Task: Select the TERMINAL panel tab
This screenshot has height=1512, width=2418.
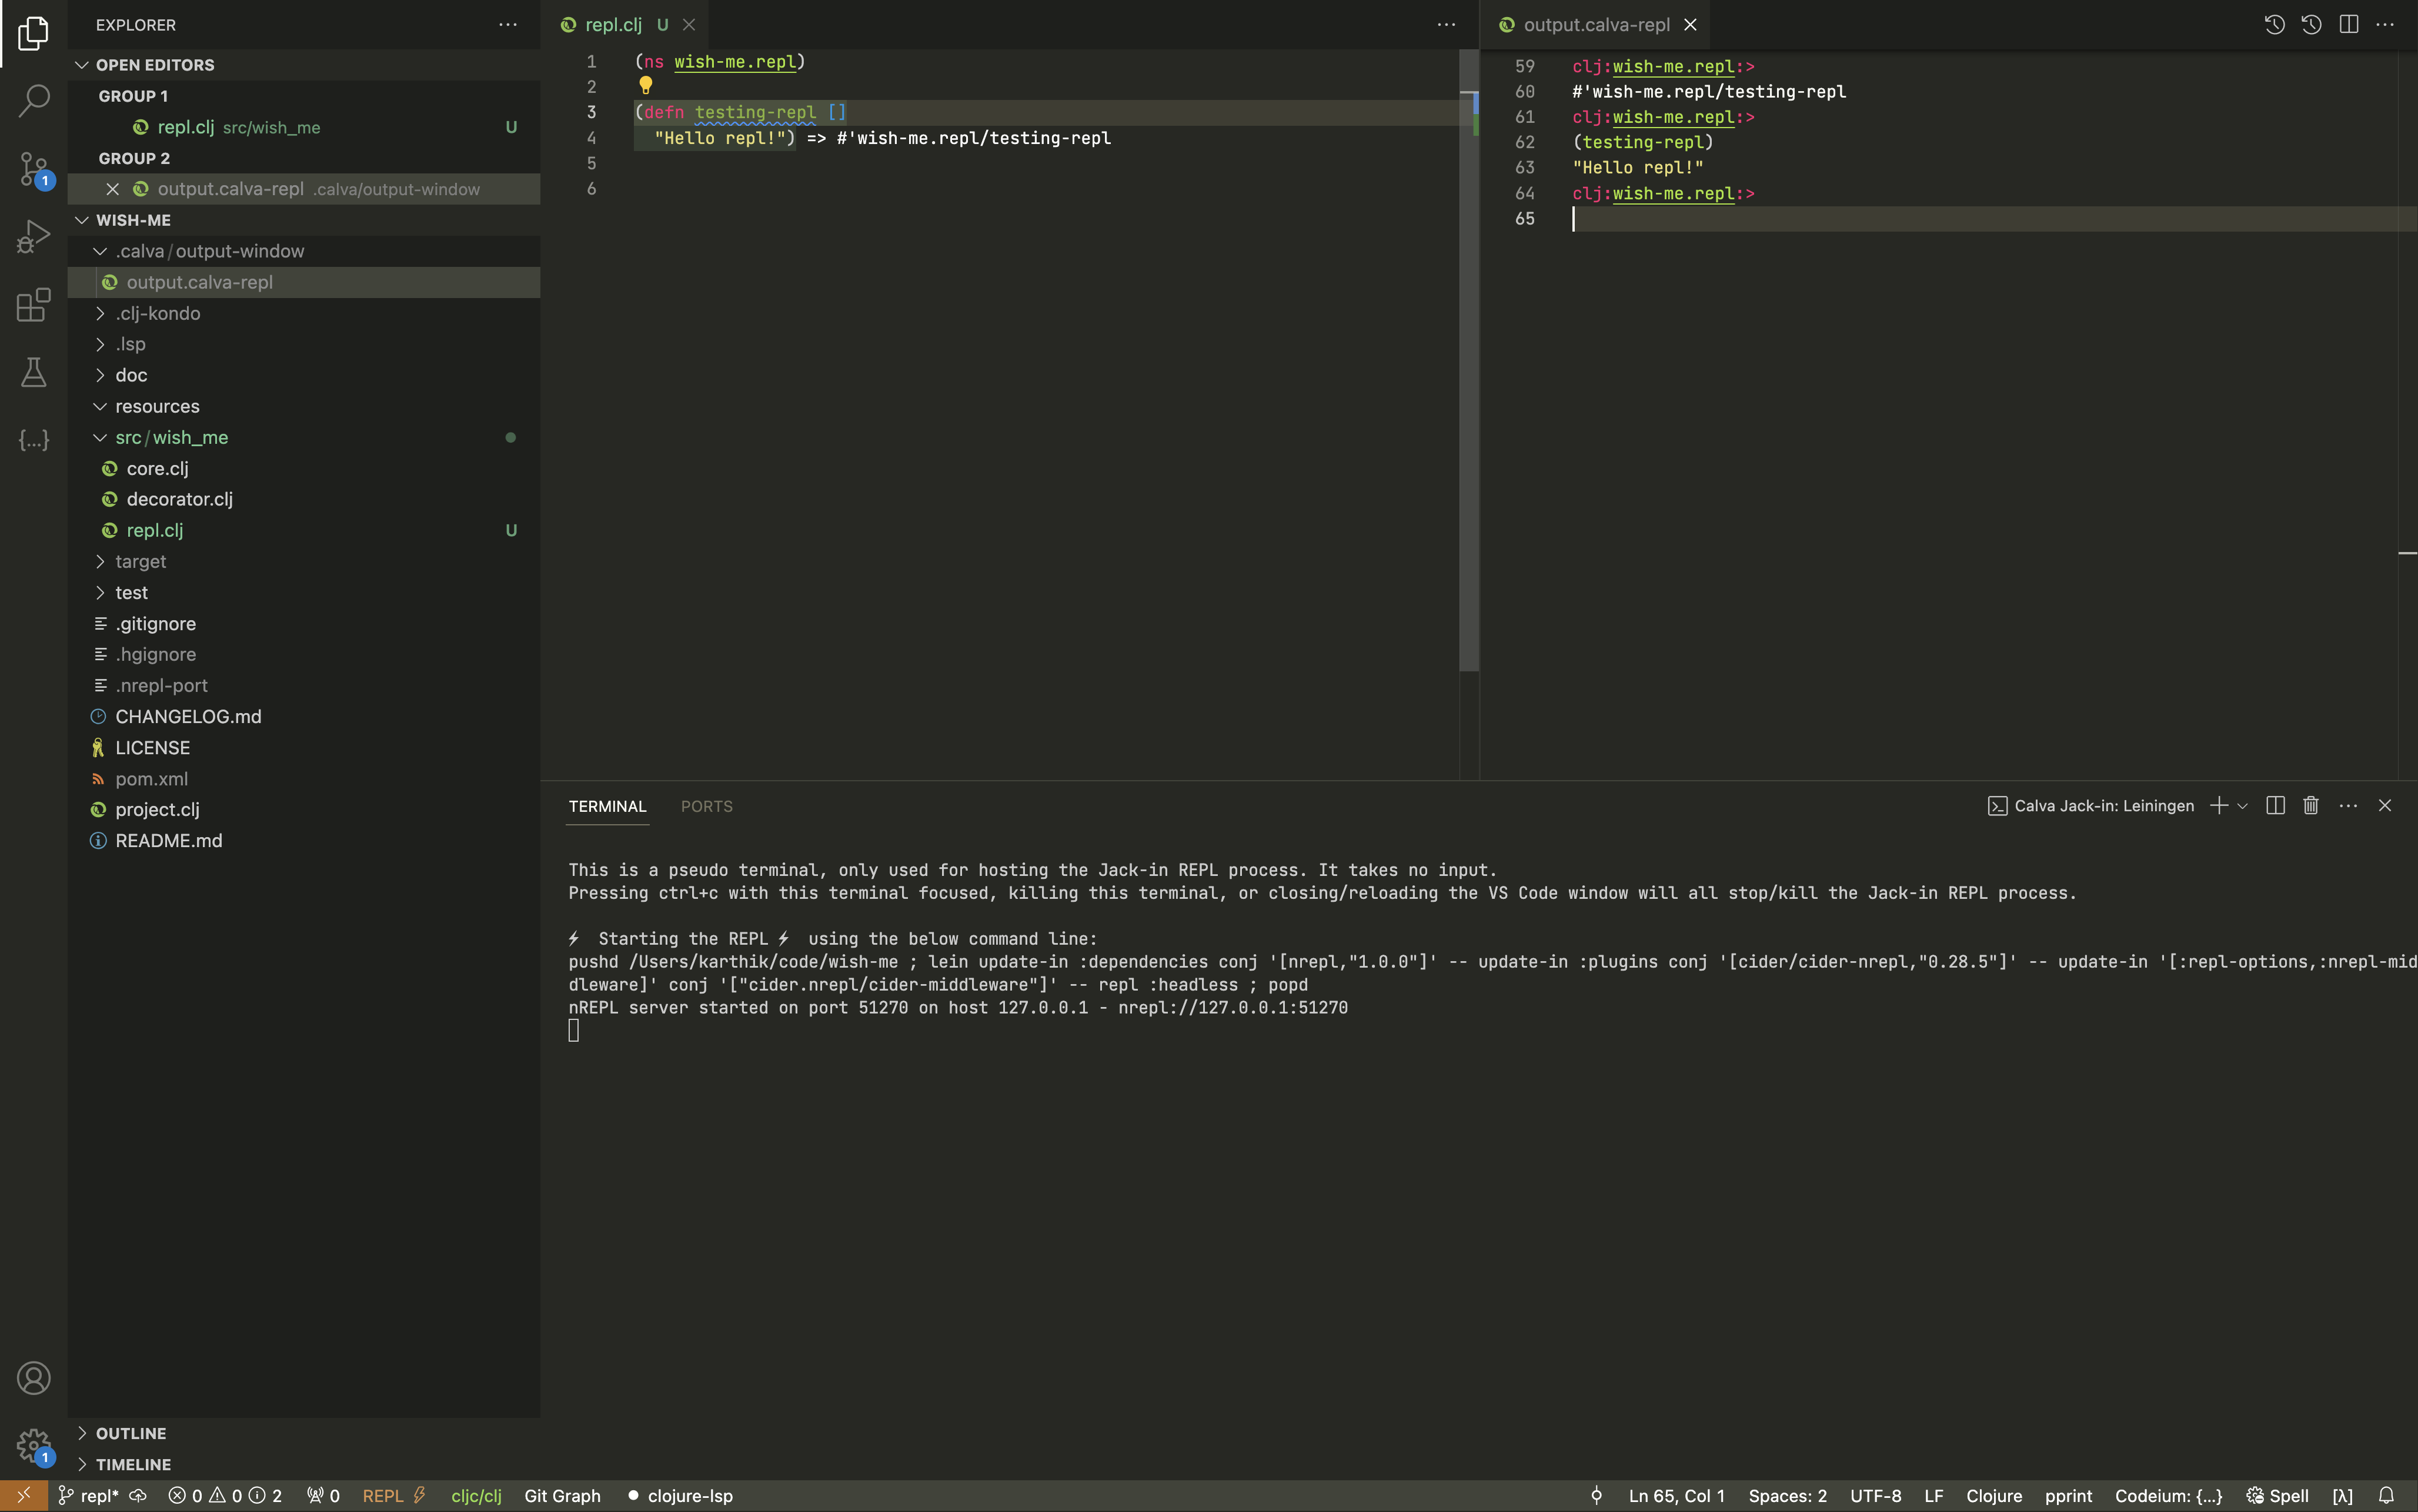Action: click(607, 806)
